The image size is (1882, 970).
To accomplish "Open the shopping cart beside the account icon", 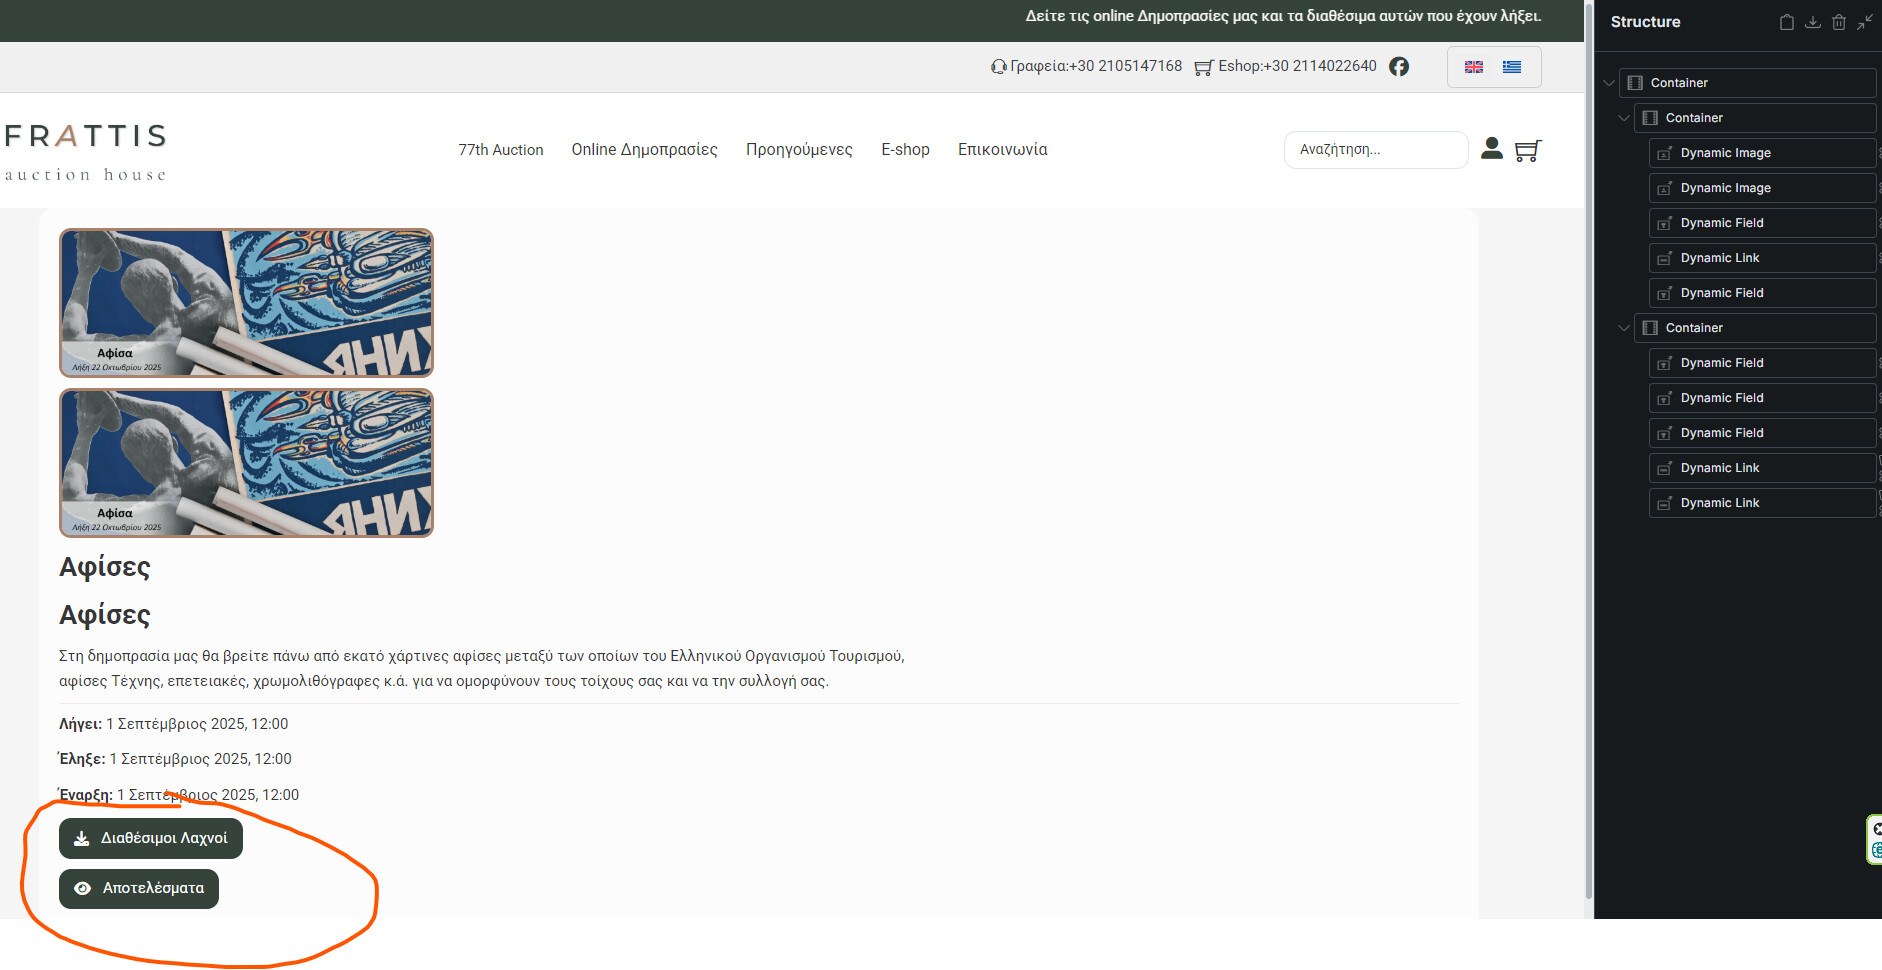I will [1527, 150].
